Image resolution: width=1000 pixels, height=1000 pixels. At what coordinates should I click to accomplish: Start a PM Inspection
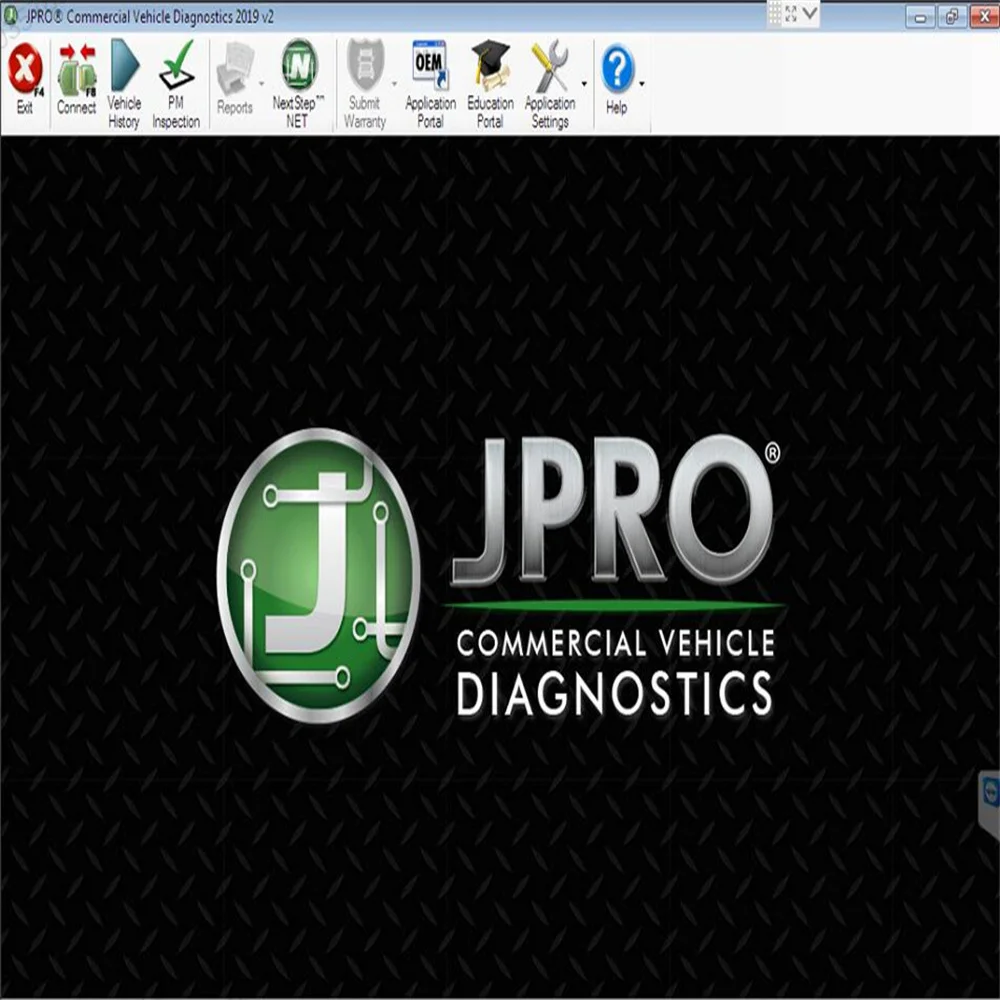click(176, 84)
